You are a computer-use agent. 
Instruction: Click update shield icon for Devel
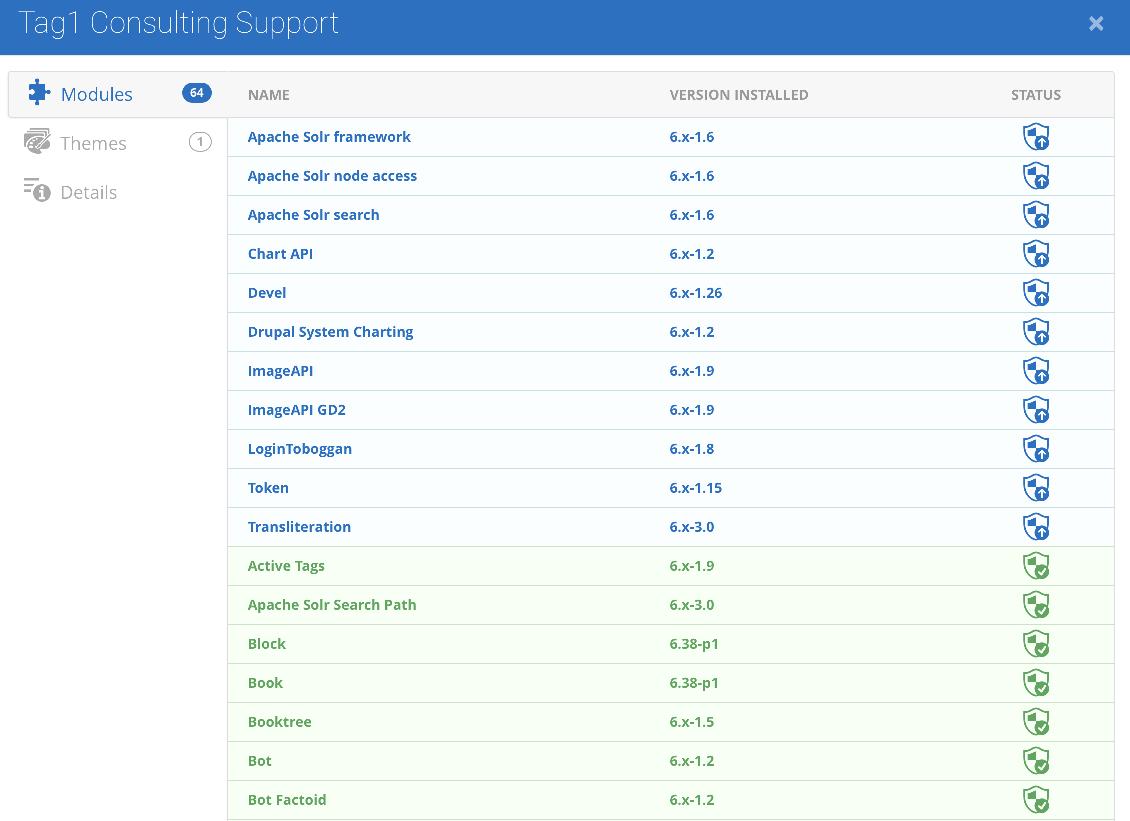click(1036, 293)
